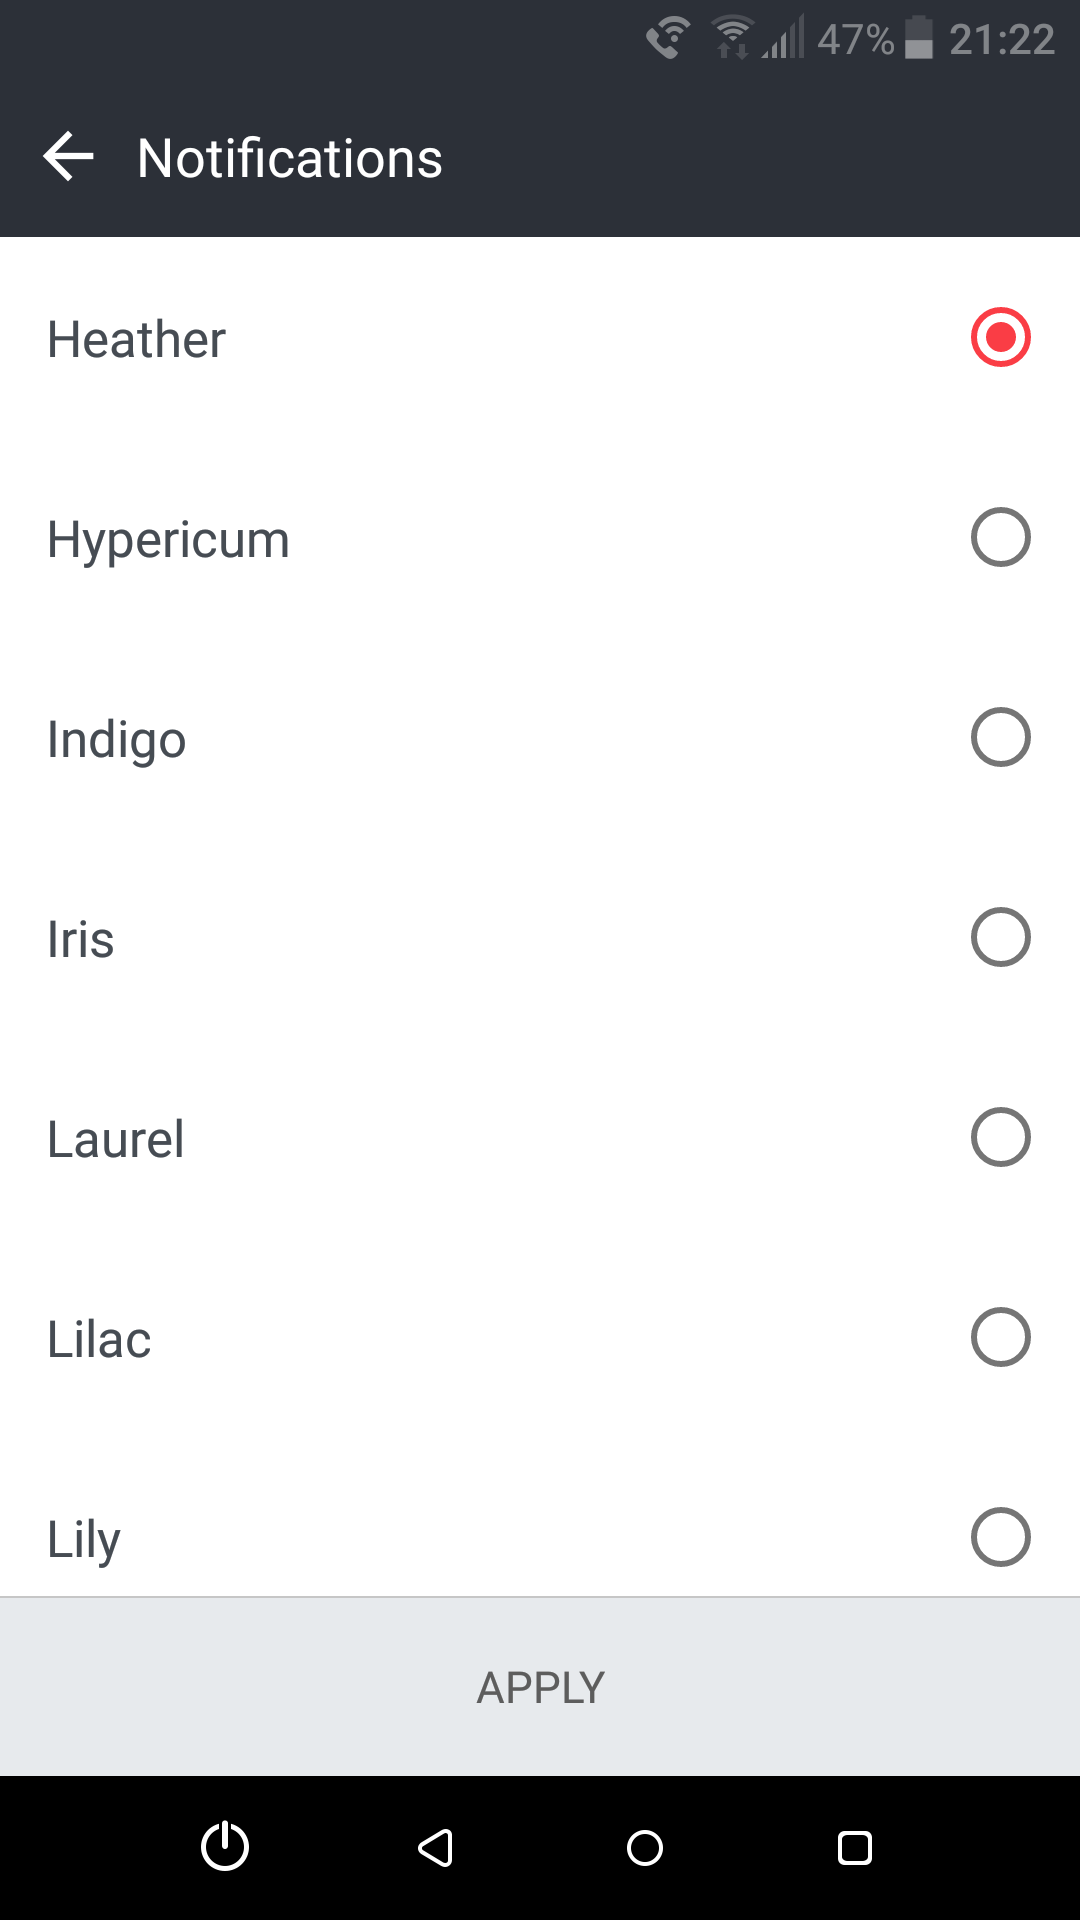Tap the Notifications header title
Screen dimensions: 1080x1920
click(290, 158)
